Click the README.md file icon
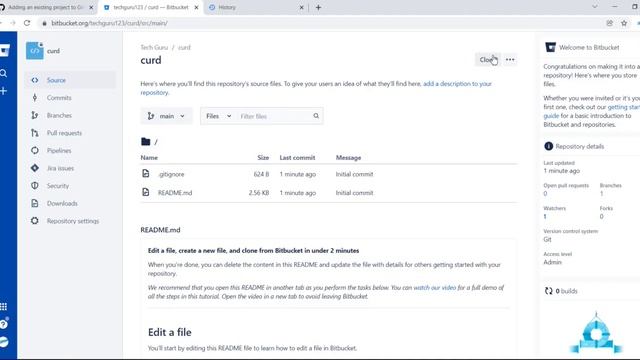 (x=146, y=192)
